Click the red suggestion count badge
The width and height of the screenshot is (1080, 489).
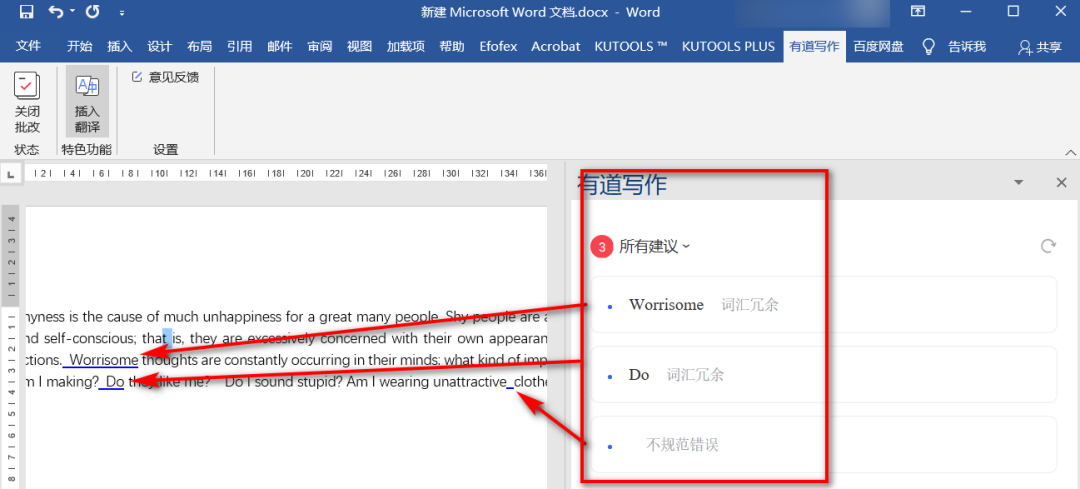tap(602, 247)
